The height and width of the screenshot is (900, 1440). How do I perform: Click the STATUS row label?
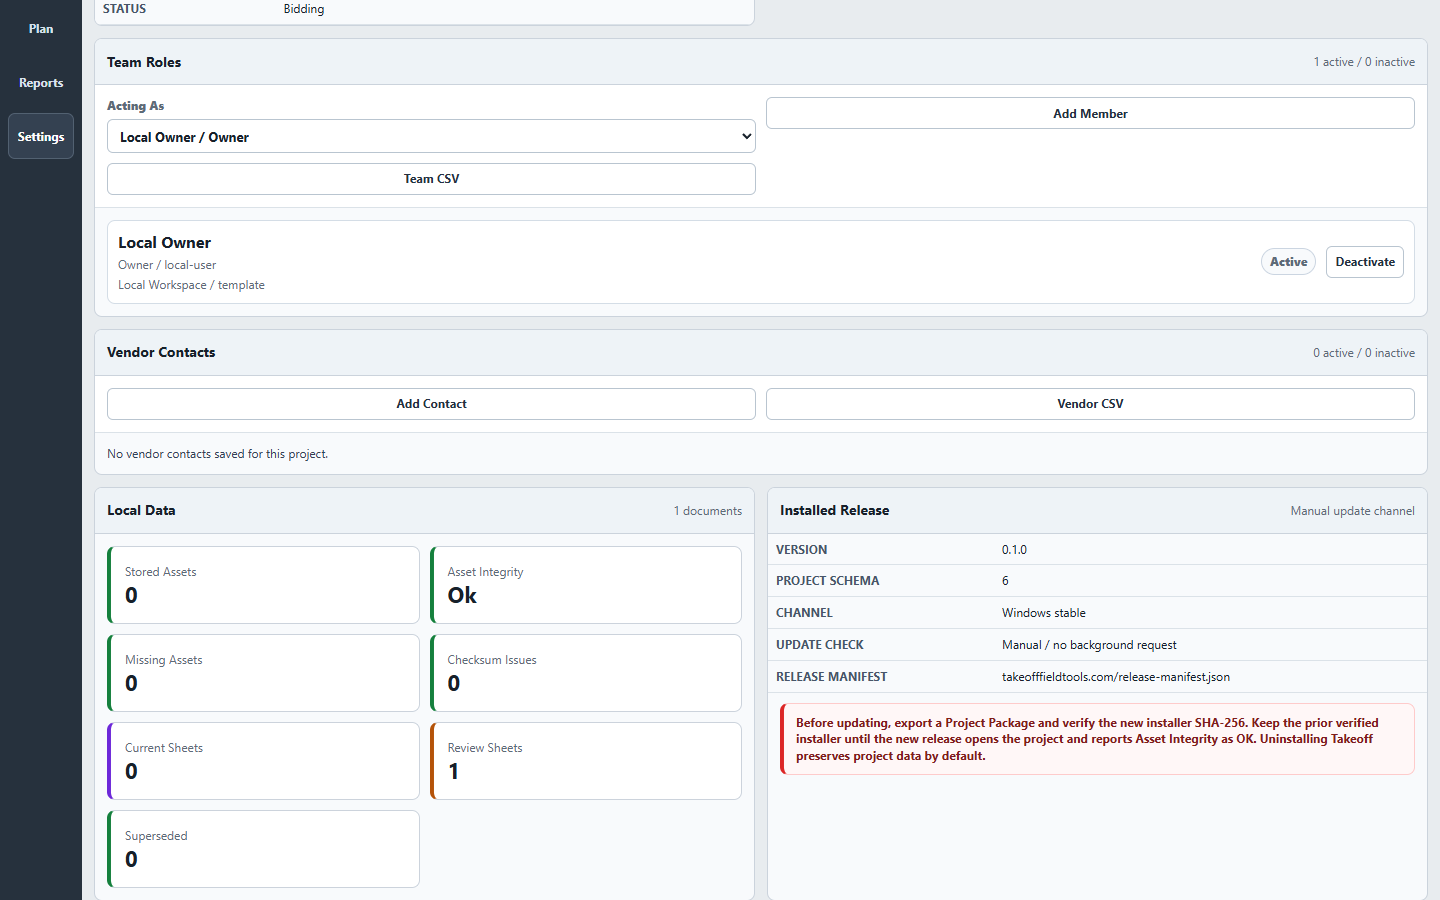124,9
